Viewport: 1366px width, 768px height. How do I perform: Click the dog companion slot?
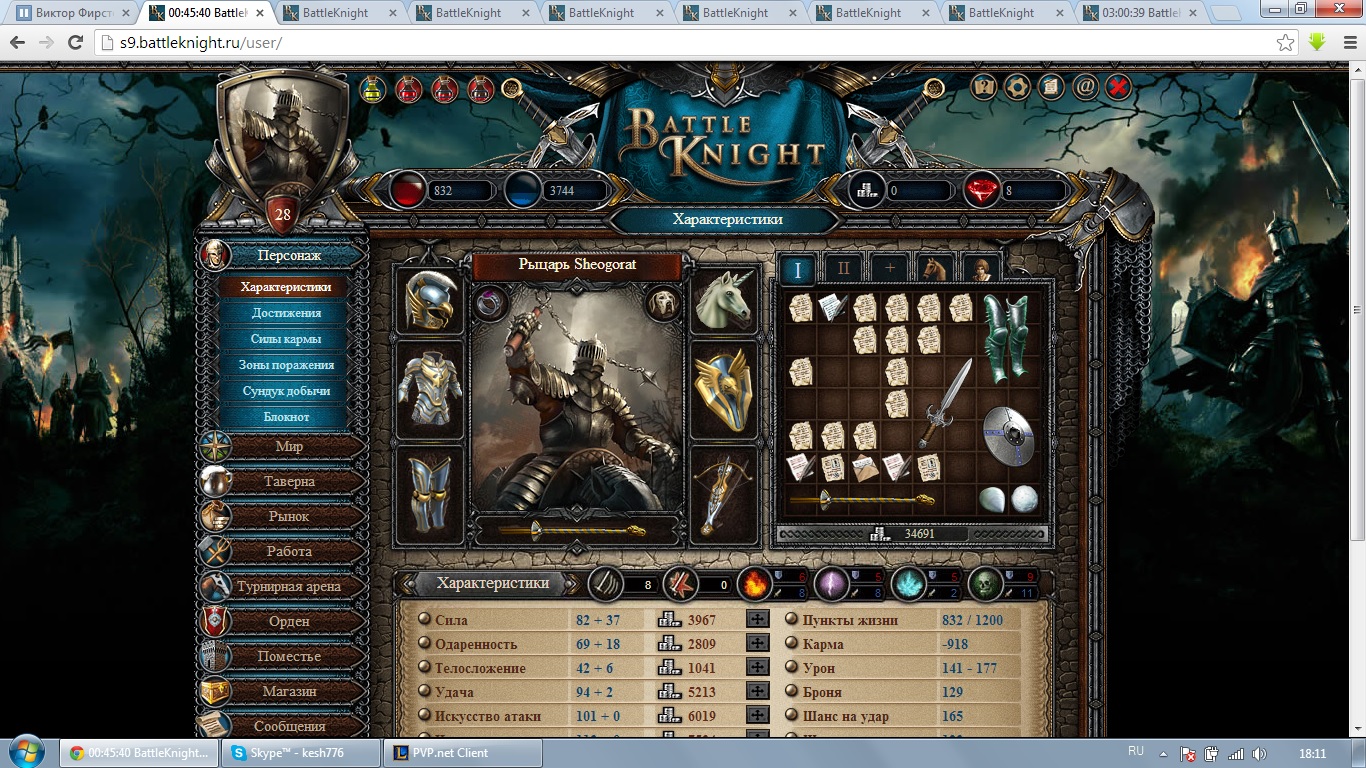click(x=663, y=303)
